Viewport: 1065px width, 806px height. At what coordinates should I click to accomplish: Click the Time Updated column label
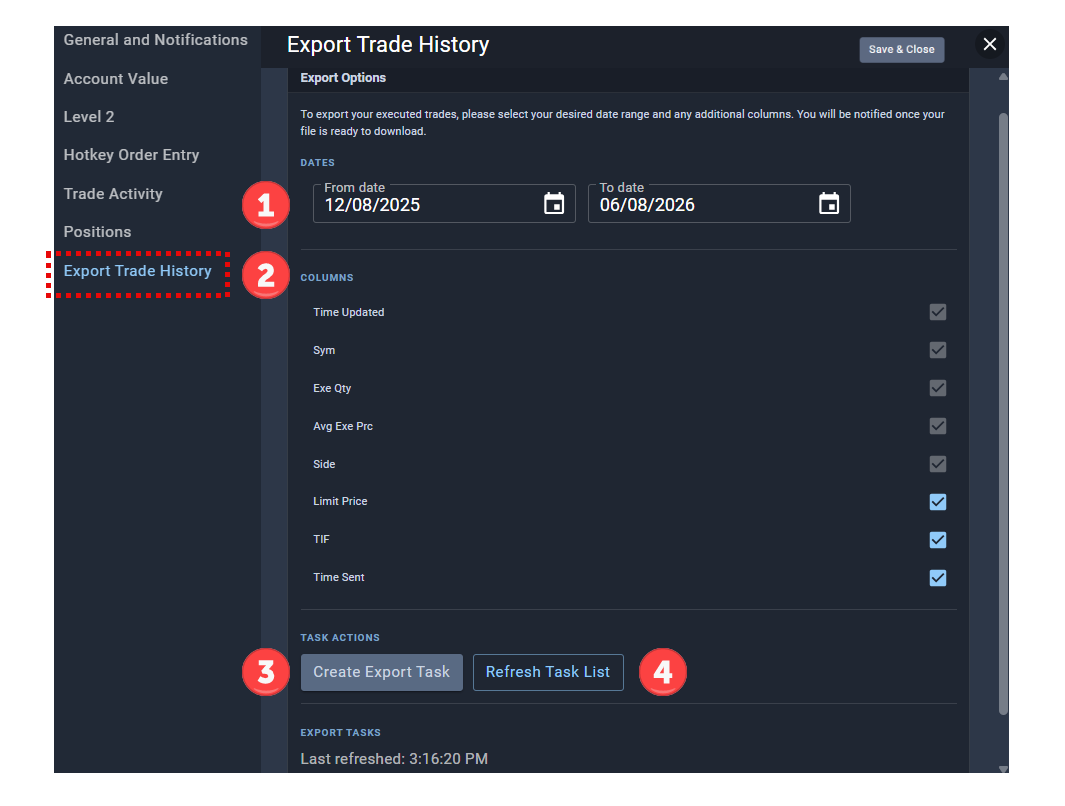point(348,312)
